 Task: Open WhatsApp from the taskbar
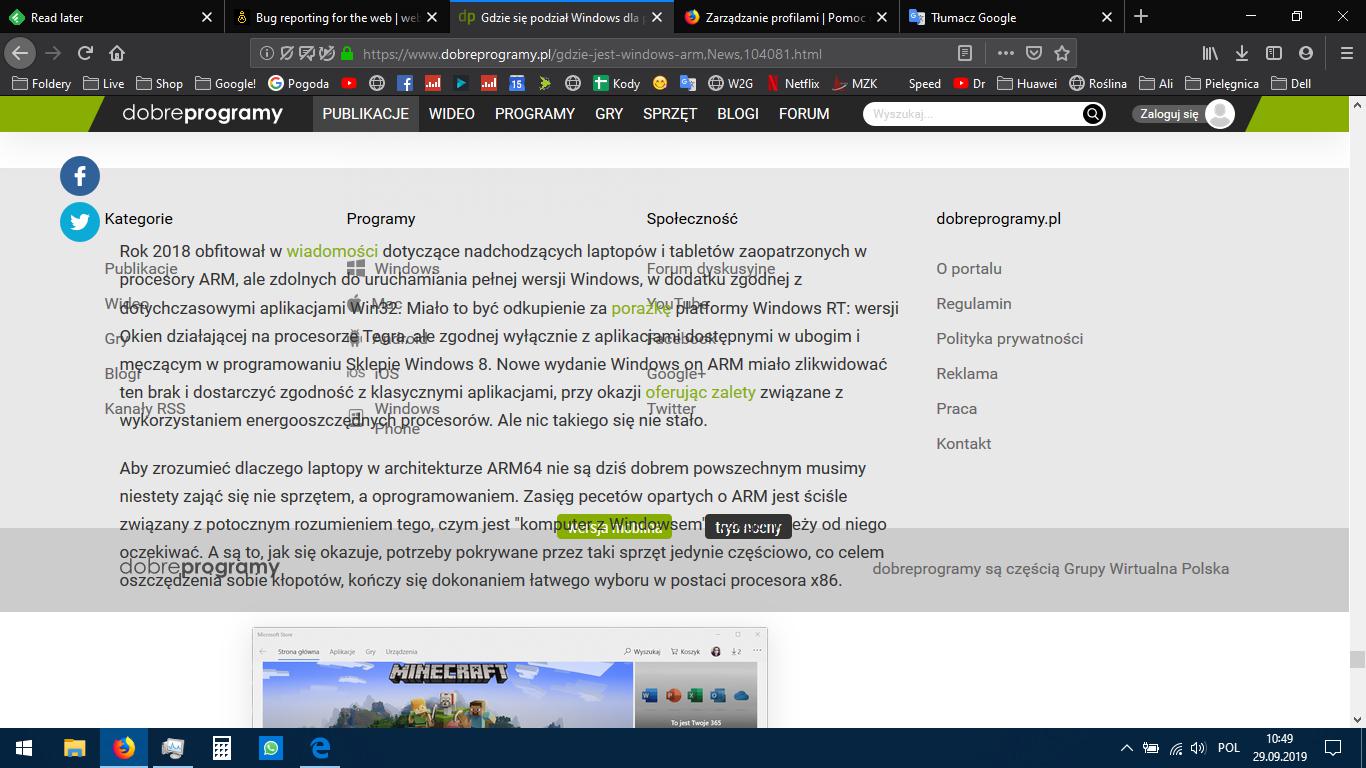[x=270, y=747]
